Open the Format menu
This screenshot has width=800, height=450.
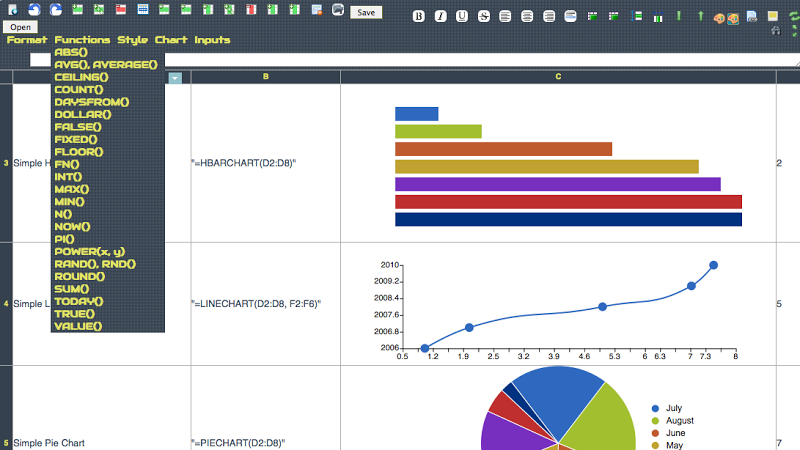point(27,40)
